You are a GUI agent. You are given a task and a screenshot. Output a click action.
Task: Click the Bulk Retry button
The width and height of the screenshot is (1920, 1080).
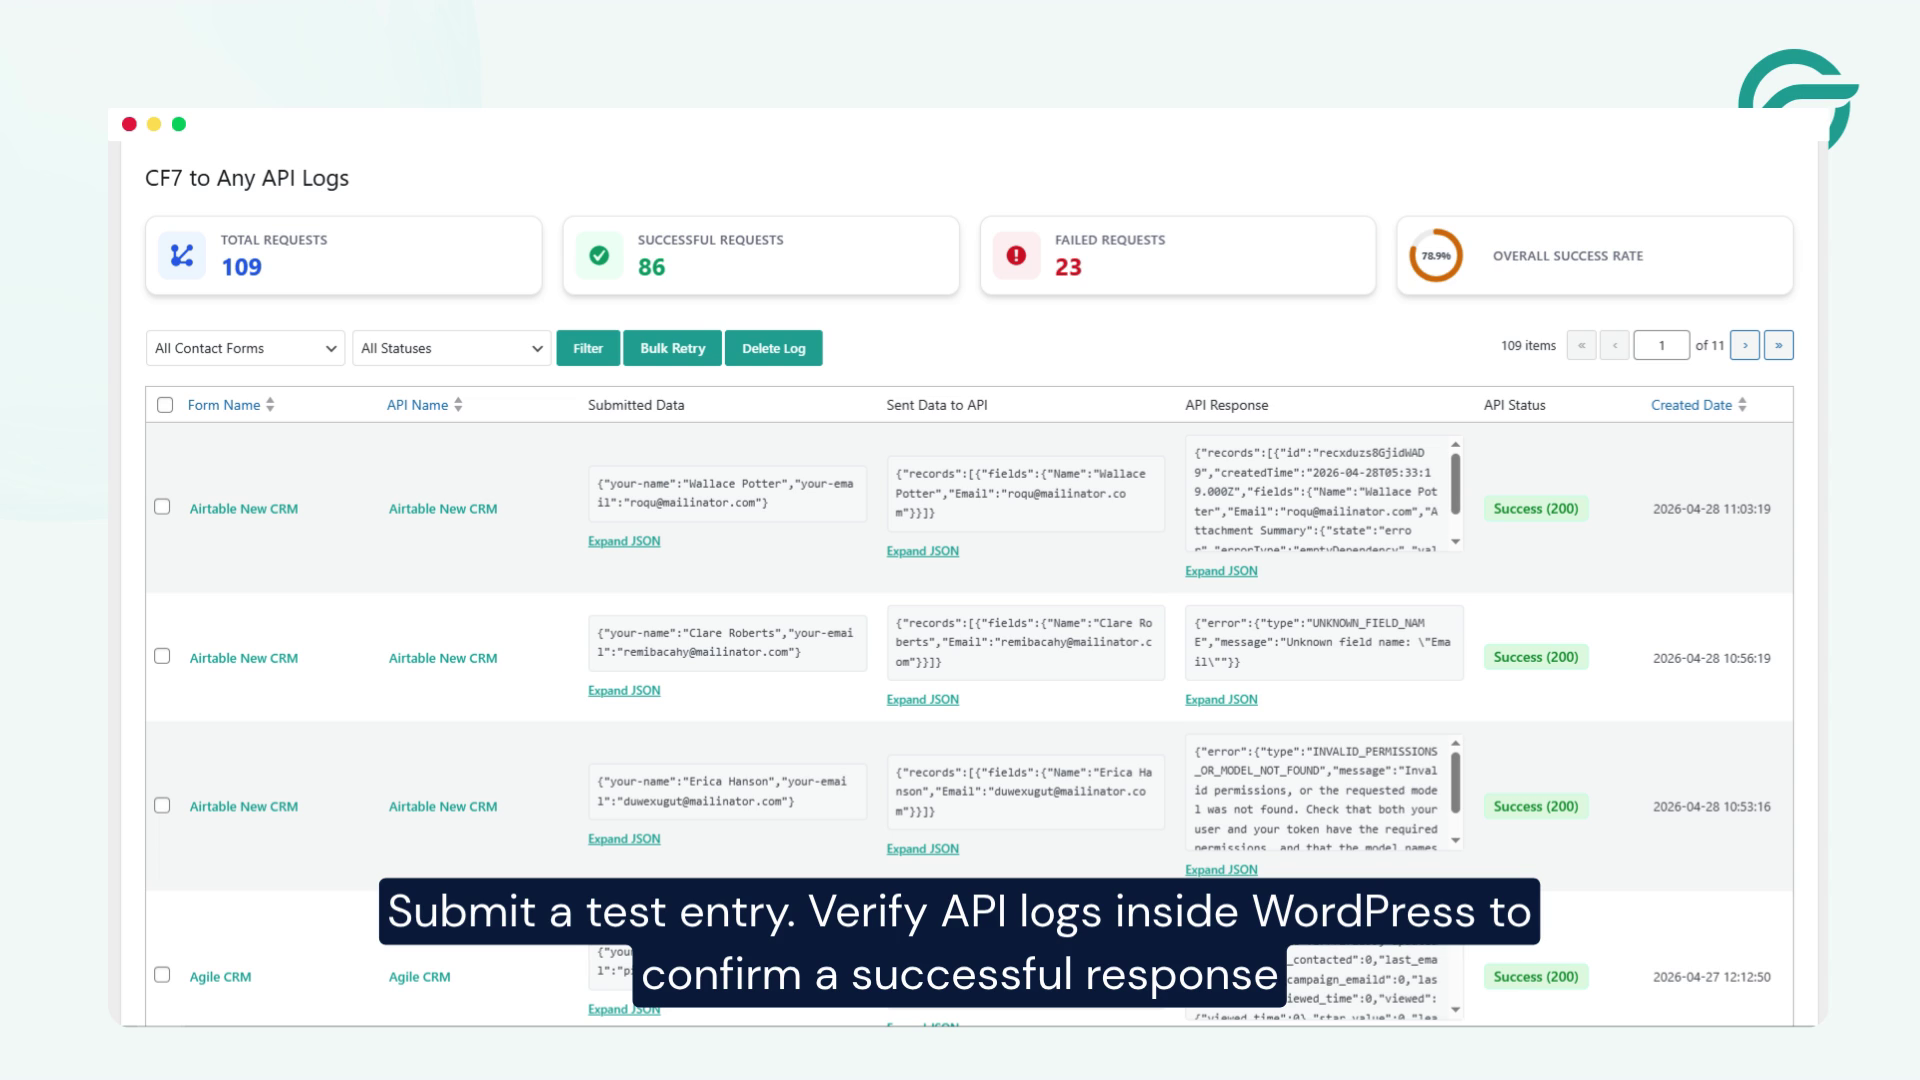(x=673, y=348)
